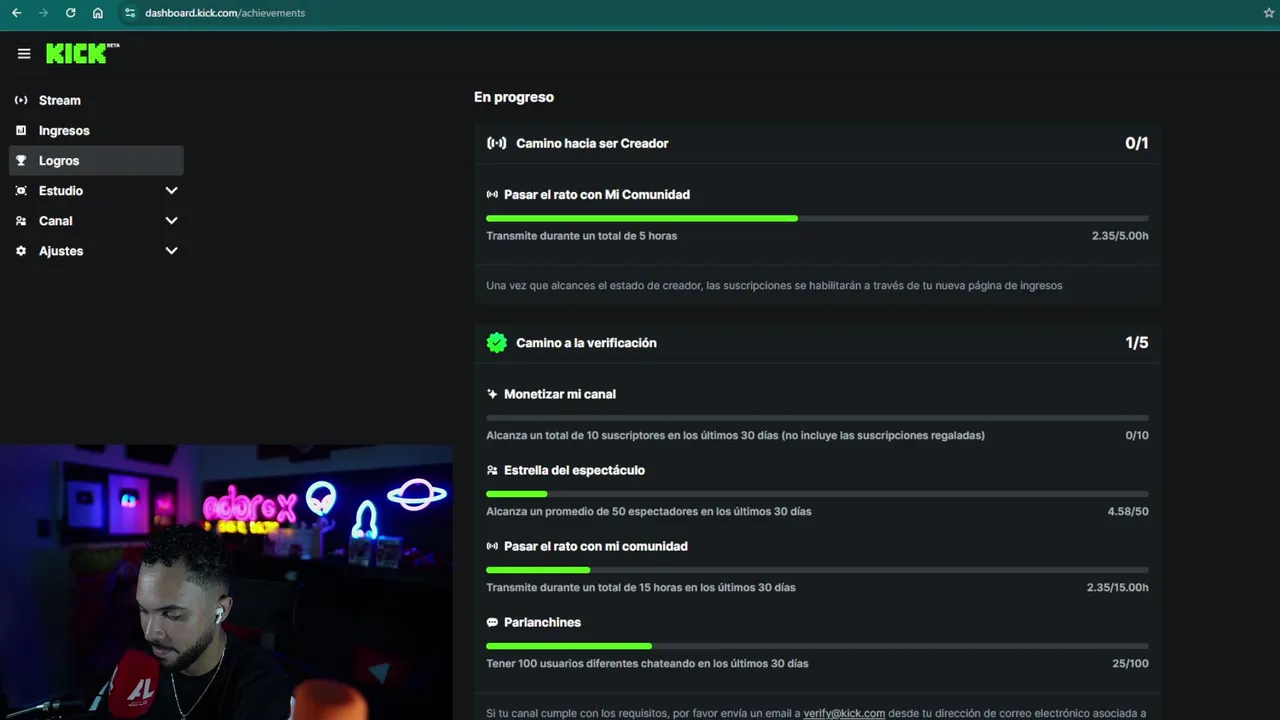Select the Logros menu item
Screen dimensions: 1280x720
click(96, 160)
